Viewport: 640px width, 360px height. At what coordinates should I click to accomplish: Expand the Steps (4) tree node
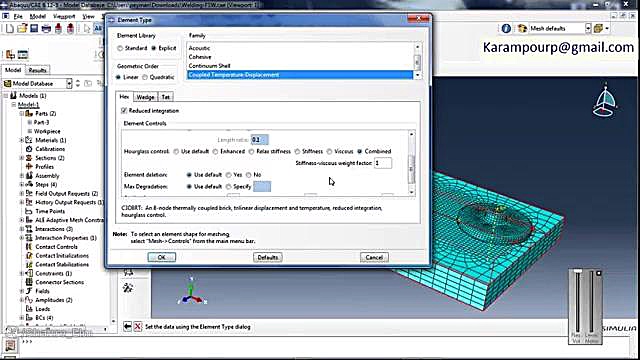point(22,184)
